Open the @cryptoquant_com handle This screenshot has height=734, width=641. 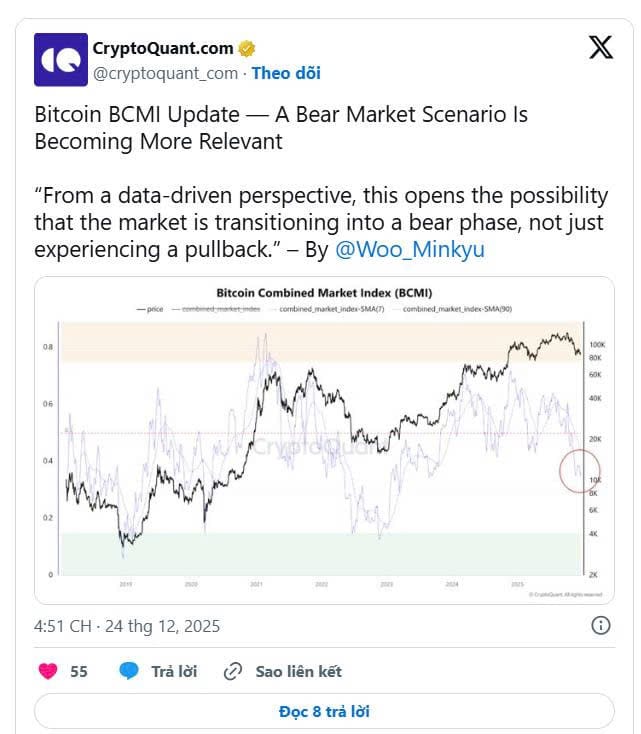coord(166,73)
